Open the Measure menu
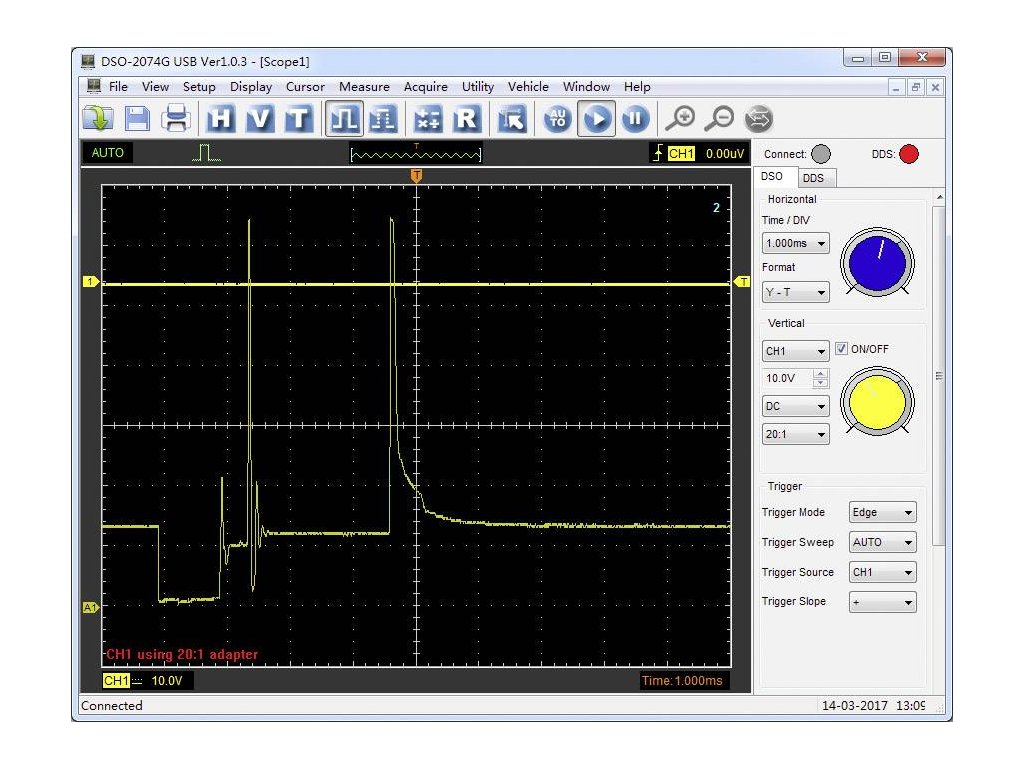Image resolution: width=1024 pixels, height=768 pixels. click(x=362, y=87)
